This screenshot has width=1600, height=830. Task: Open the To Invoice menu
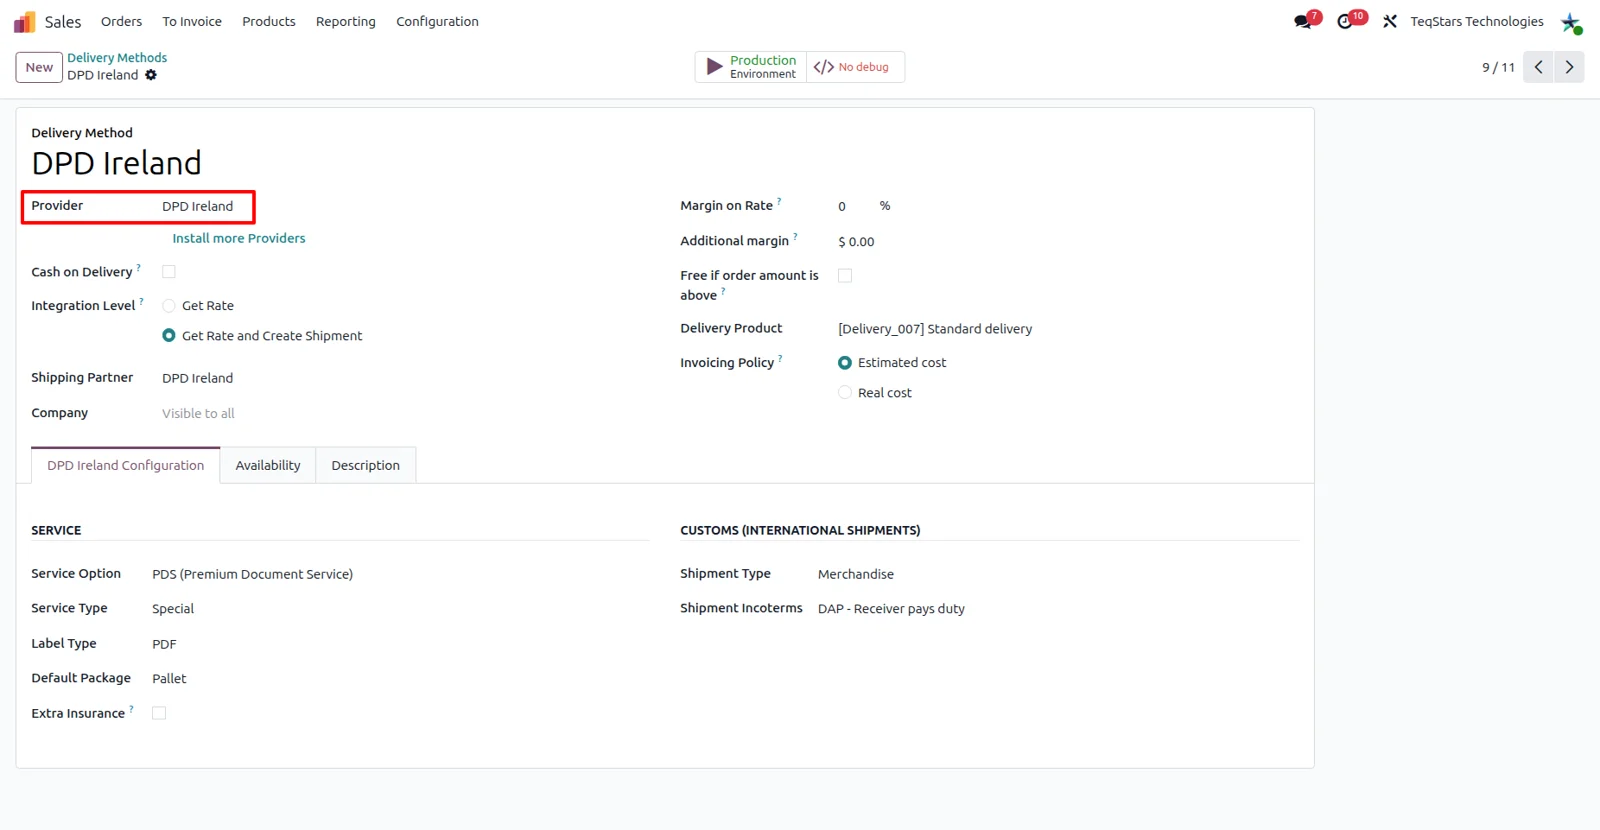click(x=192, y=21)
